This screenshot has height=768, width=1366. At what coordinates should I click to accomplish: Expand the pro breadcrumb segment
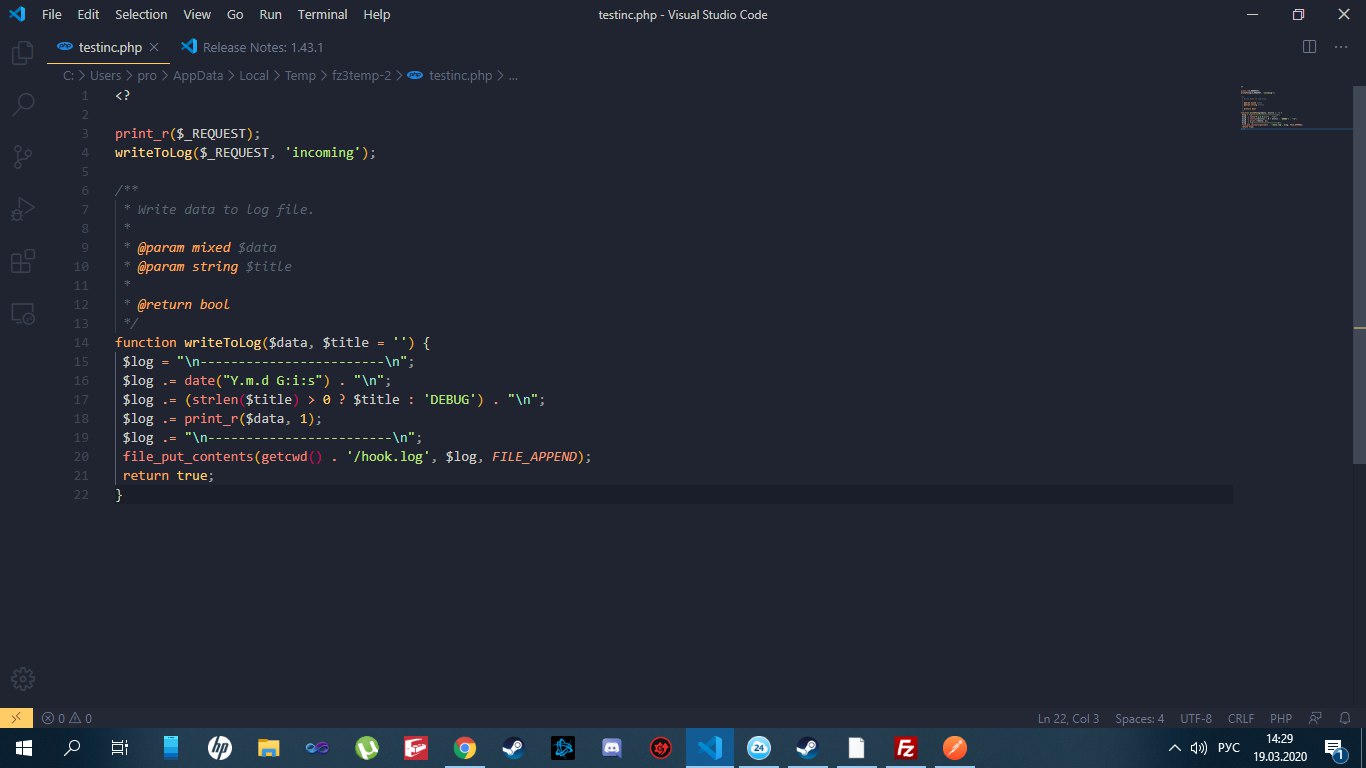[147, 75]
